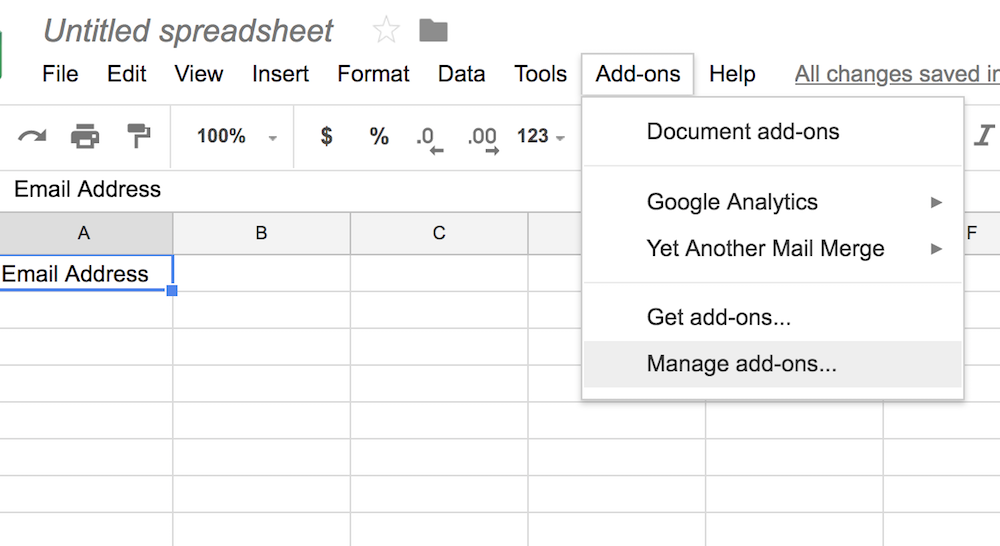
Task: Star the untitled spreadsheet
Action: 386,30
